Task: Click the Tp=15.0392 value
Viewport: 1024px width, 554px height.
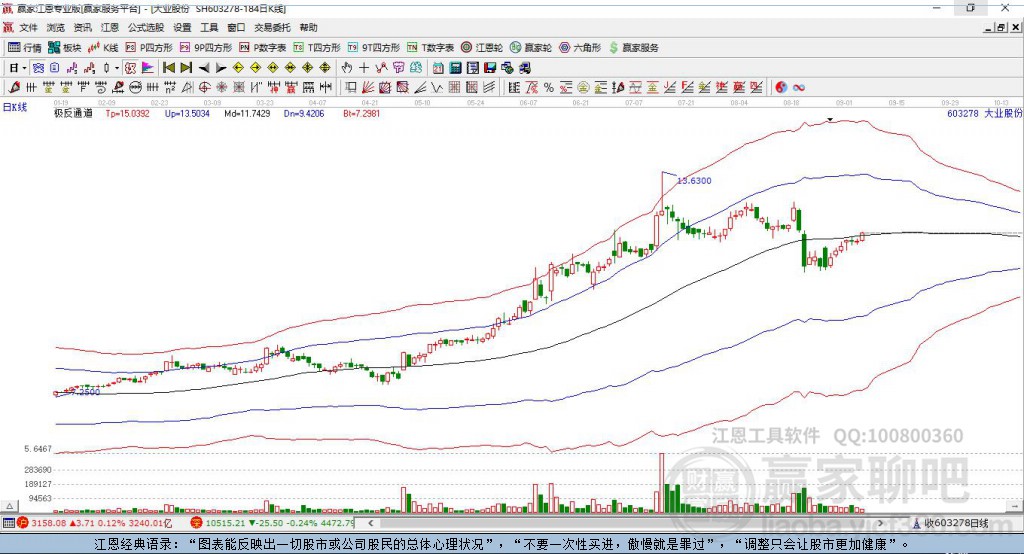Action: (127, 113)
